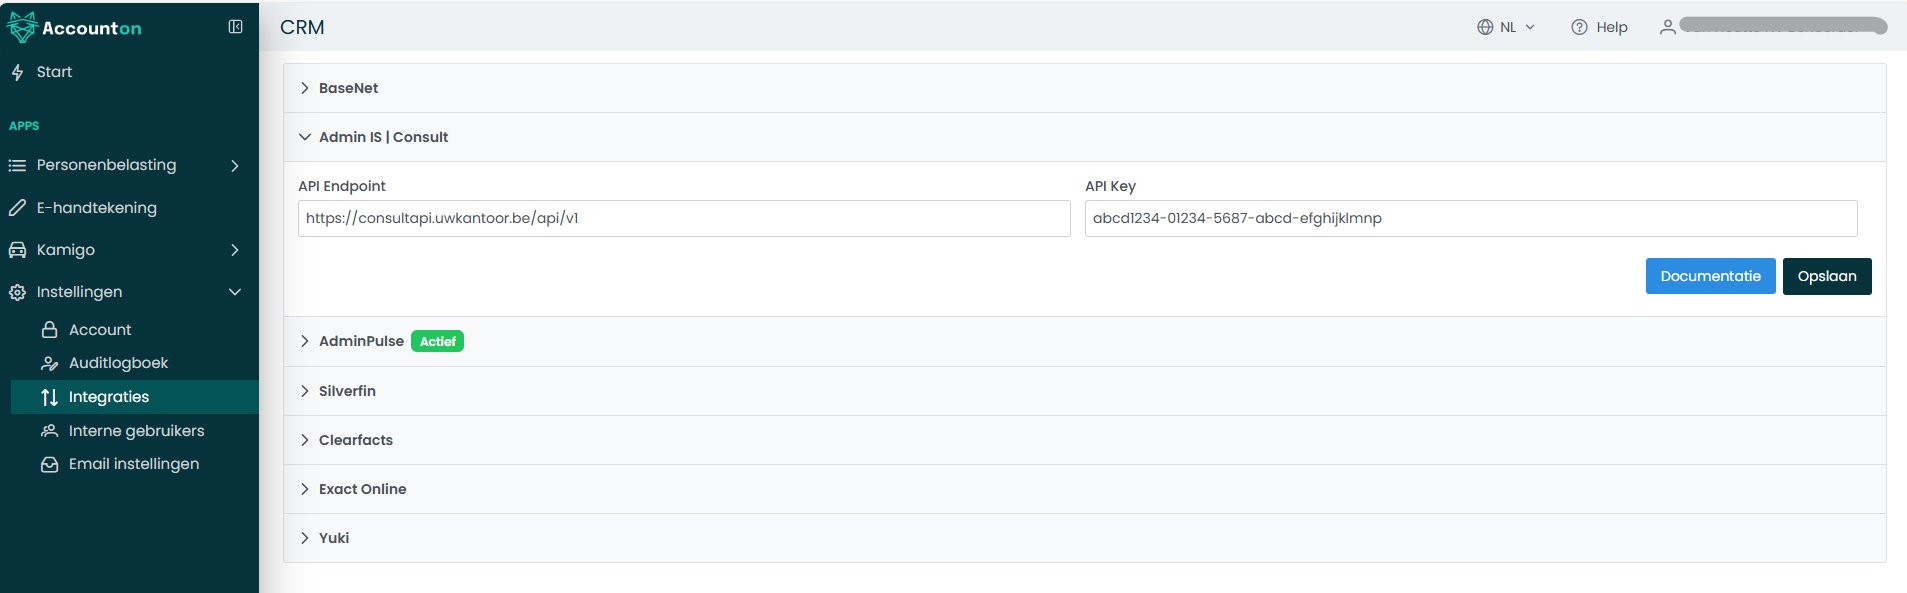Click the Personenbelasting list icon

(17, 165)
